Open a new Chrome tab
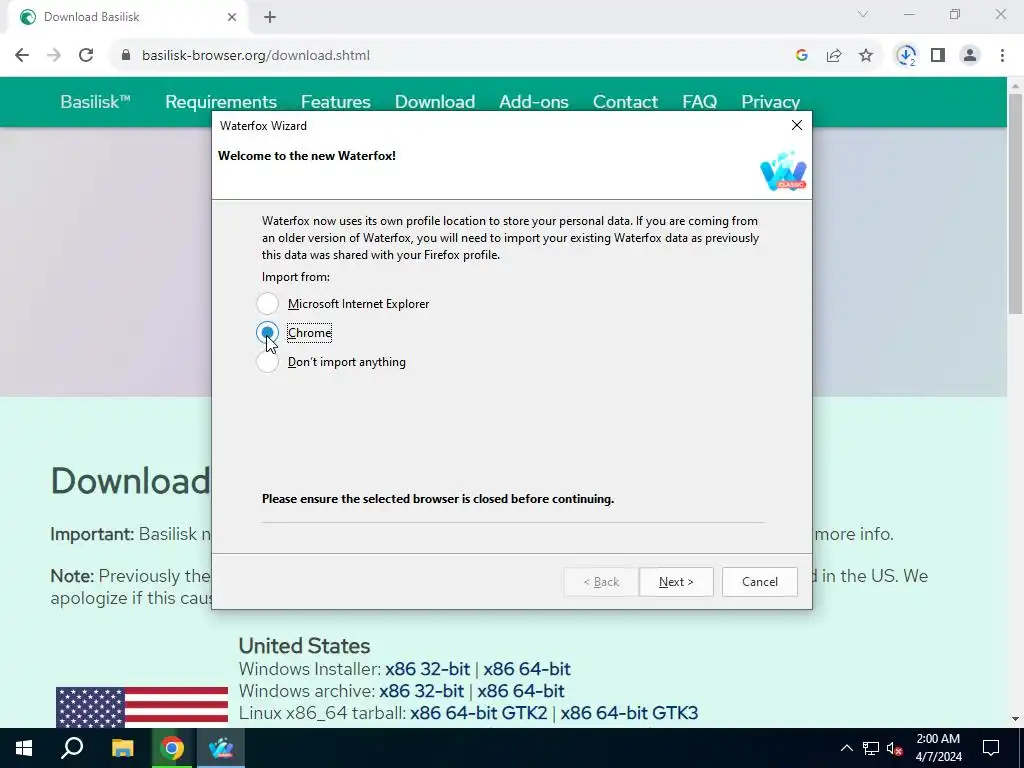Viewport: 1024px width, 768px height. (270, 17)
